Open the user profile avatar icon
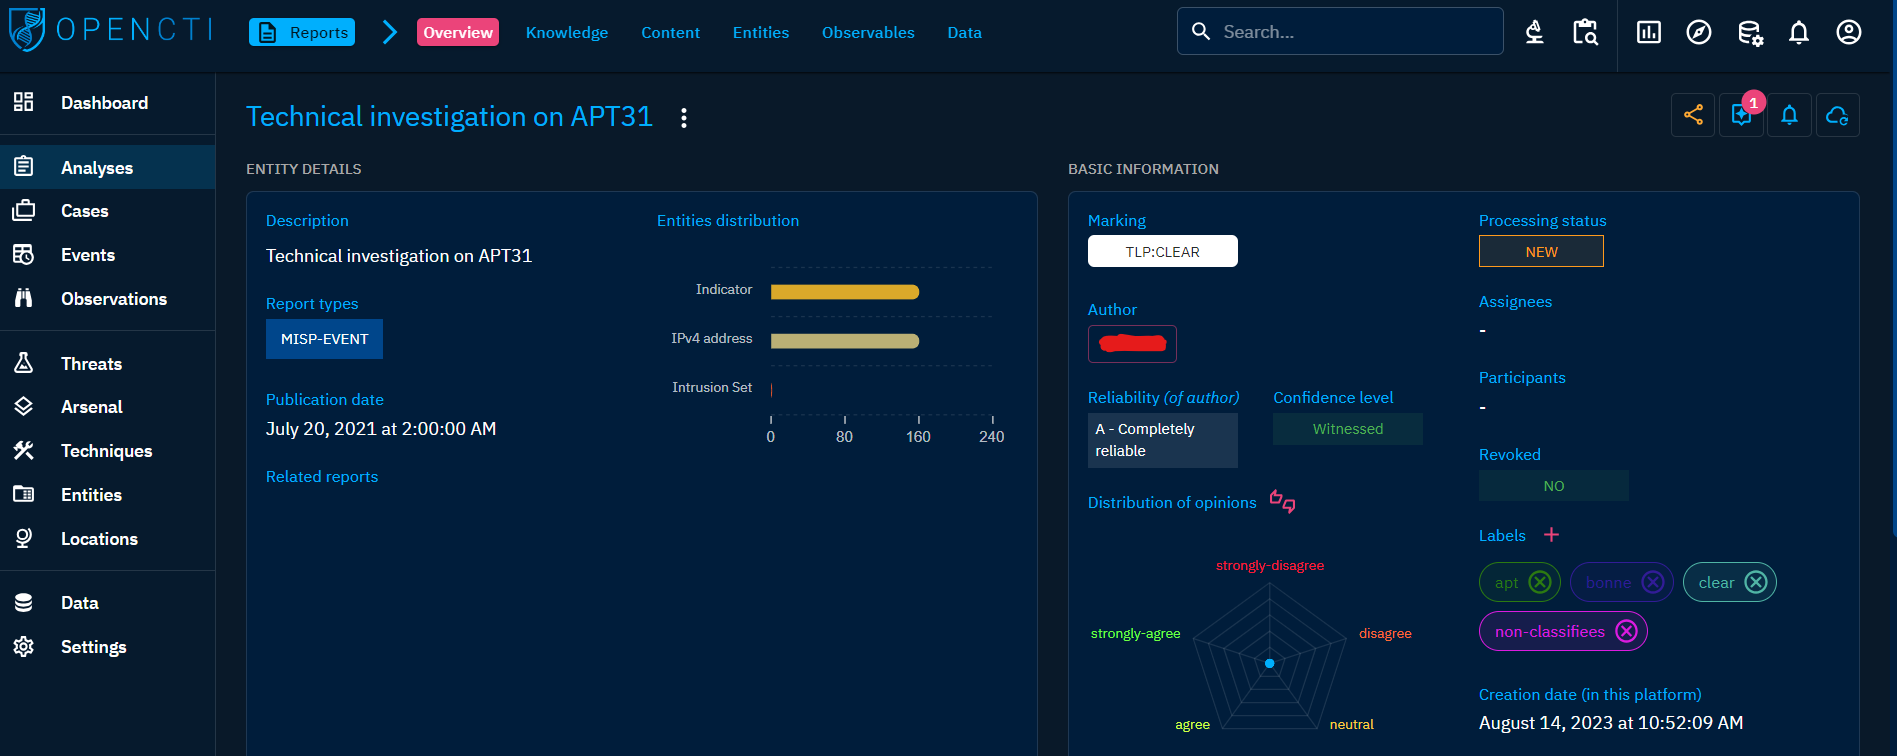Screen dimensions: 1897x756 (x=1848, y=32)
